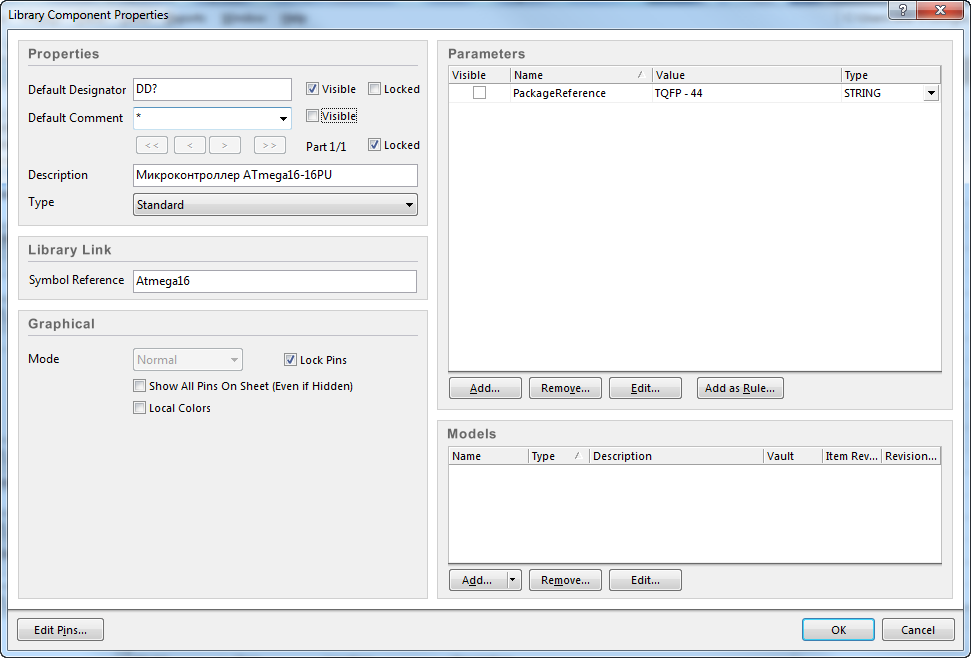Click Description column header in Models
The image size is (971, 658).
(676, 456)
